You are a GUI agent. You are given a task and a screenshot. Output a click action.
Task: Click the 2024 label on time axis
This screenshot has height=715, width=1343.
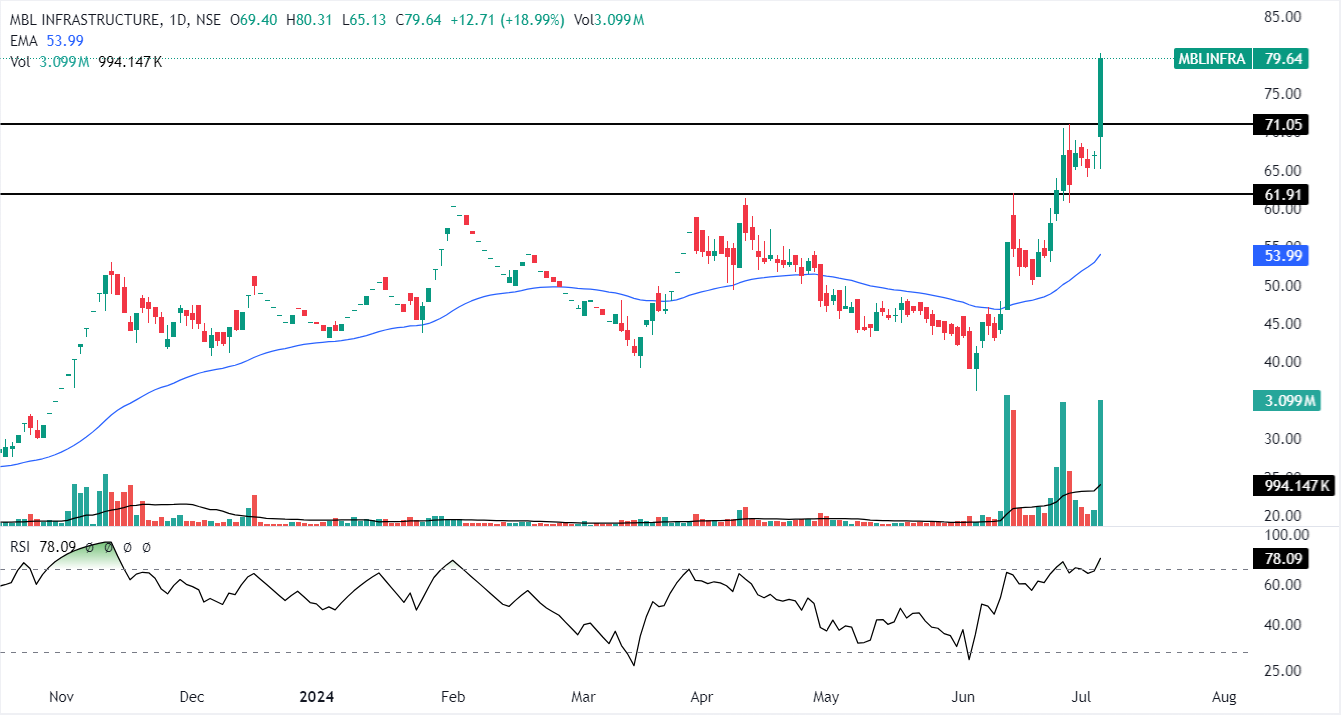tap(317, 695)
